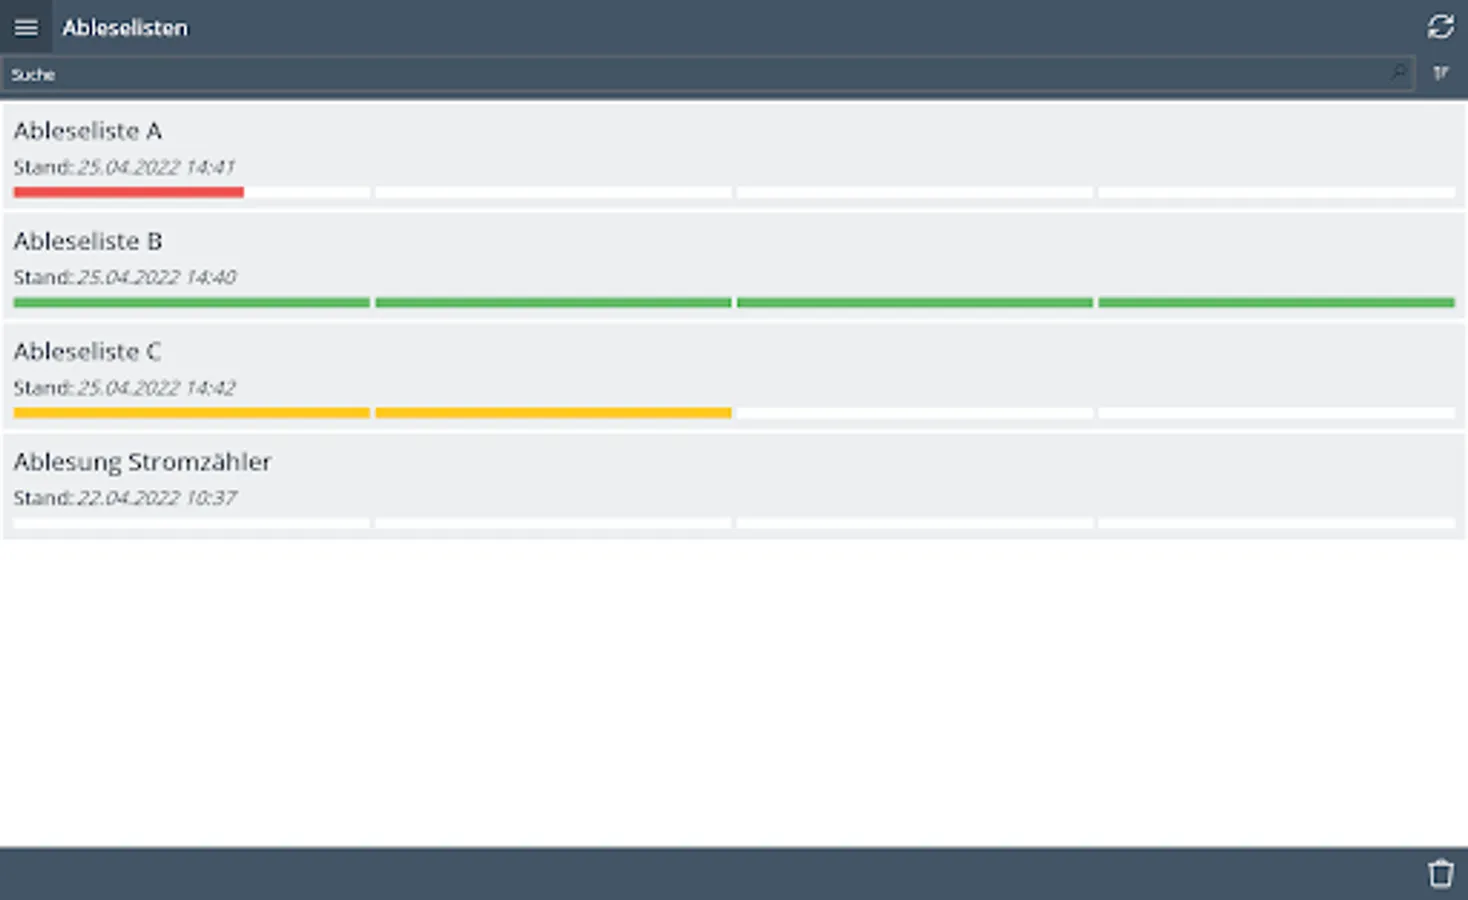The width and height of the screenshot is (1468, 900).
Task: Open the hamburger navigation menu
Action: (26, 27)
